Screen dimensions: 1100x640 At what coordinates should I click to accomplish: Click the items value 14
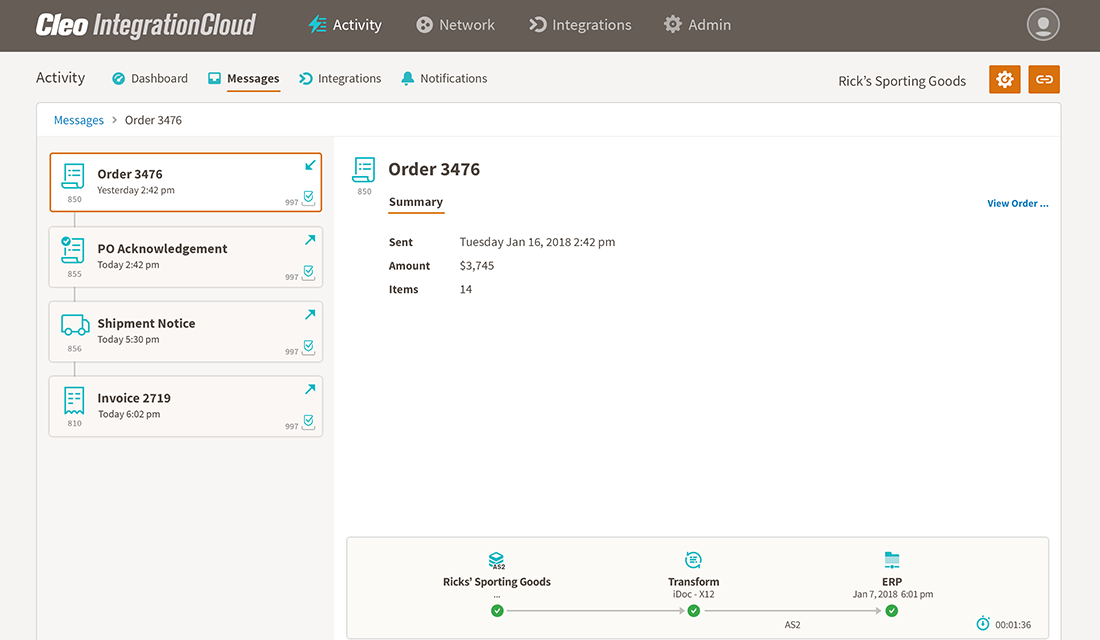pos(466,289)
